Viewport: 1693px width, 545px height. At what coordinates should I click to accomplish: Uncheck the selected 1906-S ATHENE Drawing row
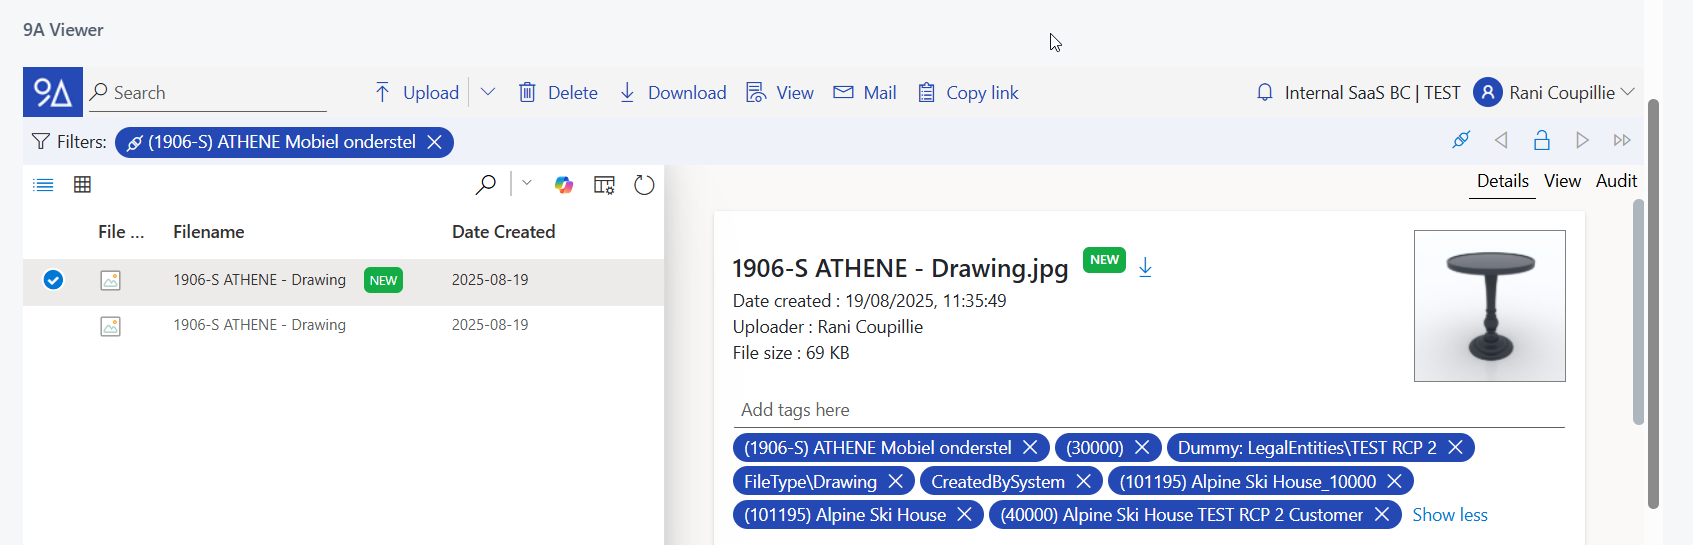(x=54, y=280)
